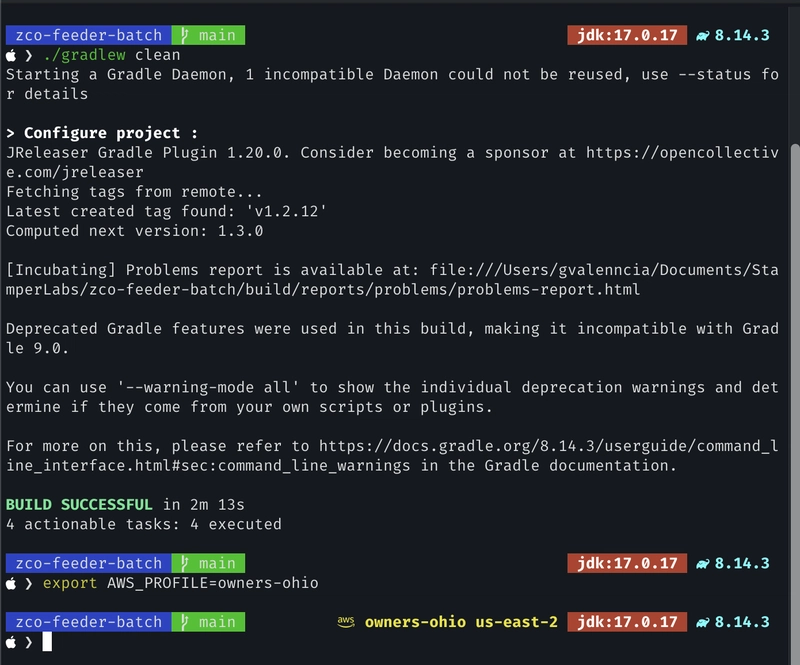Open the opencollective JReleaser sponsor URL

click(x=682, y=153)
